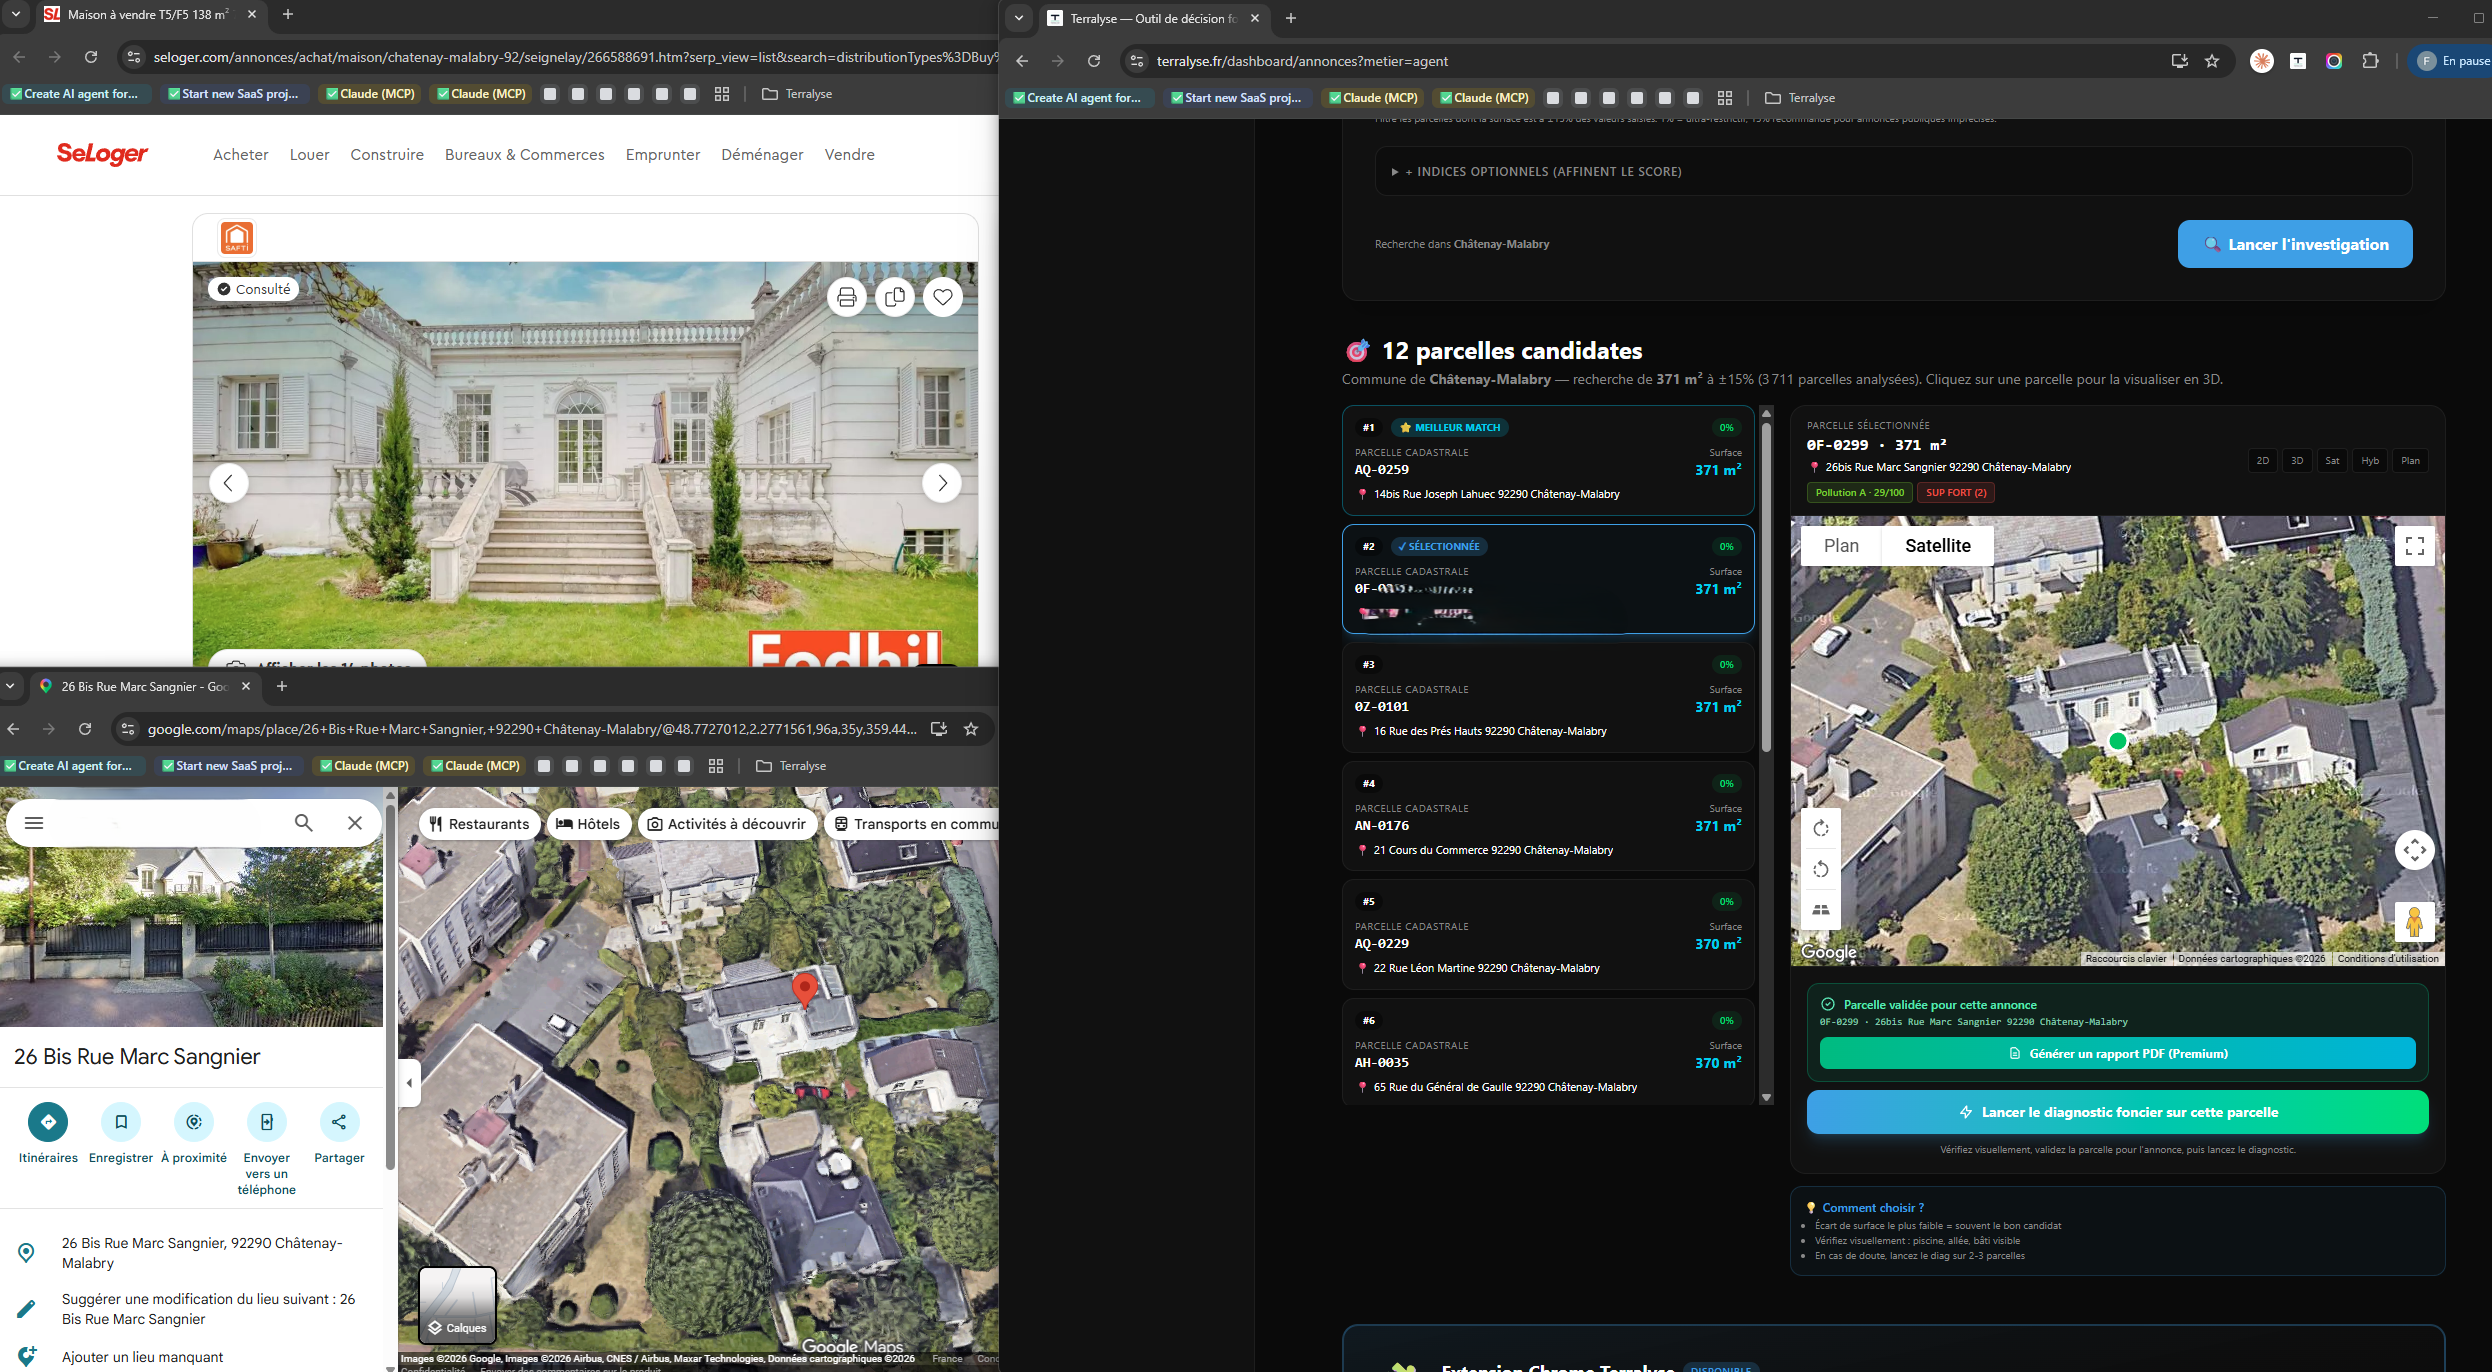2492x1372 pixels.
Task: Click Générer un rapport PDF (Premium)
Action: pyautogui.click(x=2118, y=1053)
